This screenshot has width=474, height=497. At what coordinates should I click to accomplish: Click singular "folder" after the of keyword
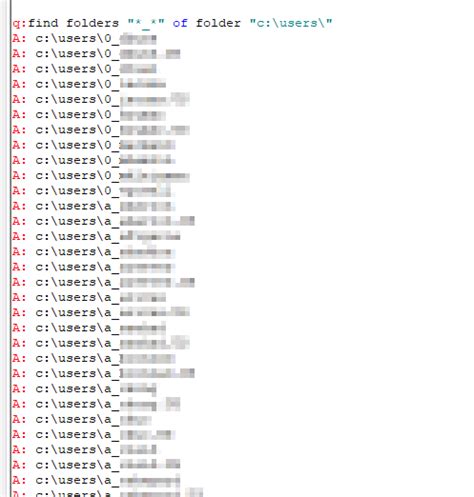pos(218,23)
